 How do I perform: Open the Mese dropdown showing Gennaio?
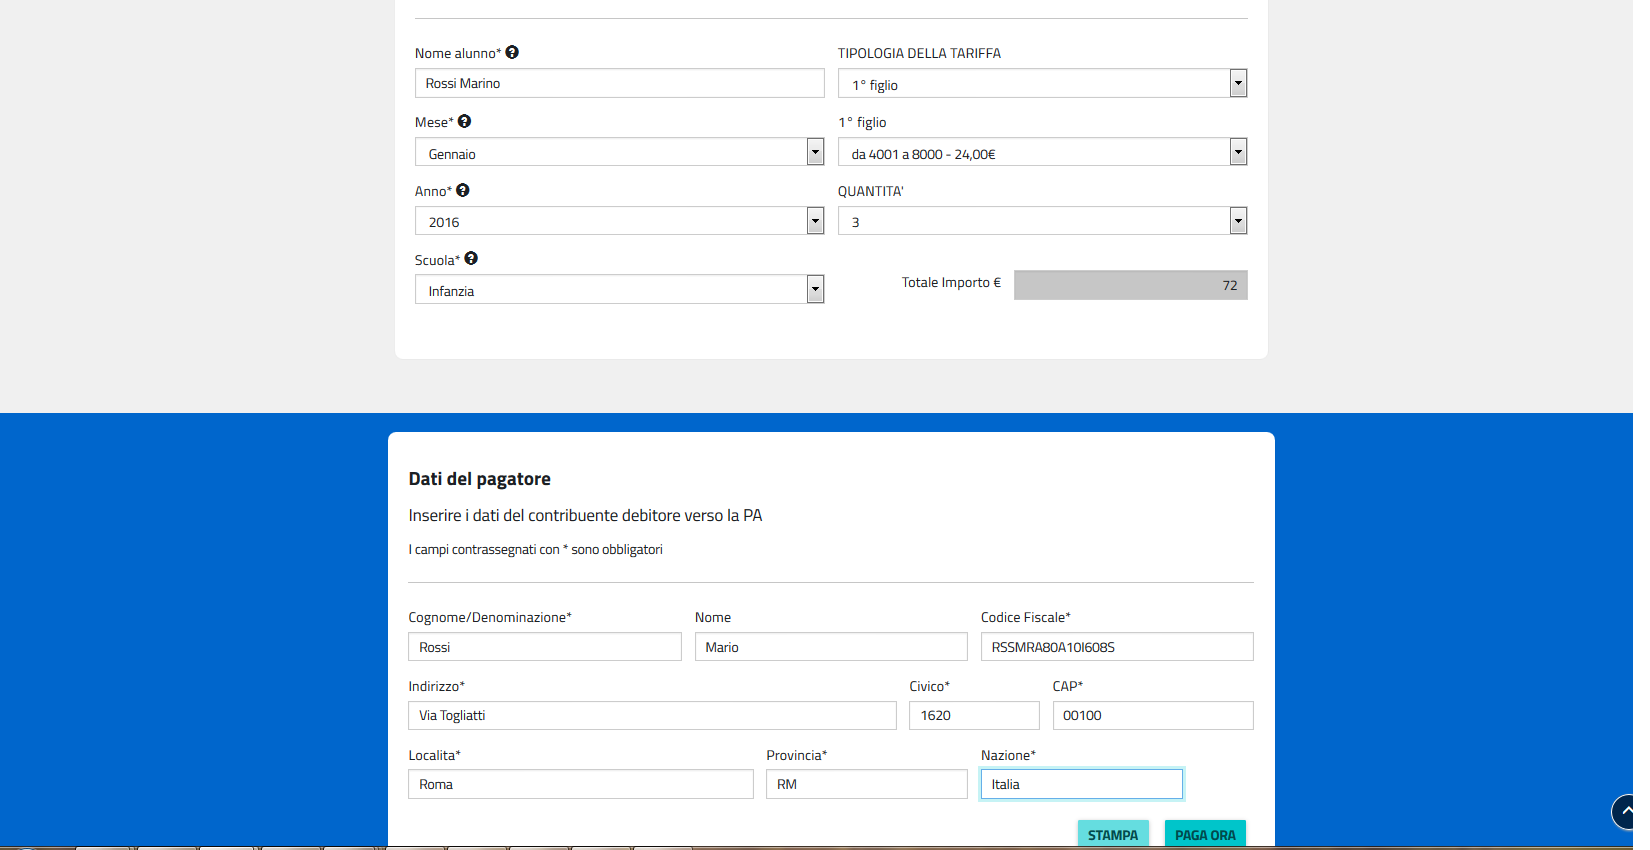(x=619, y=153)
